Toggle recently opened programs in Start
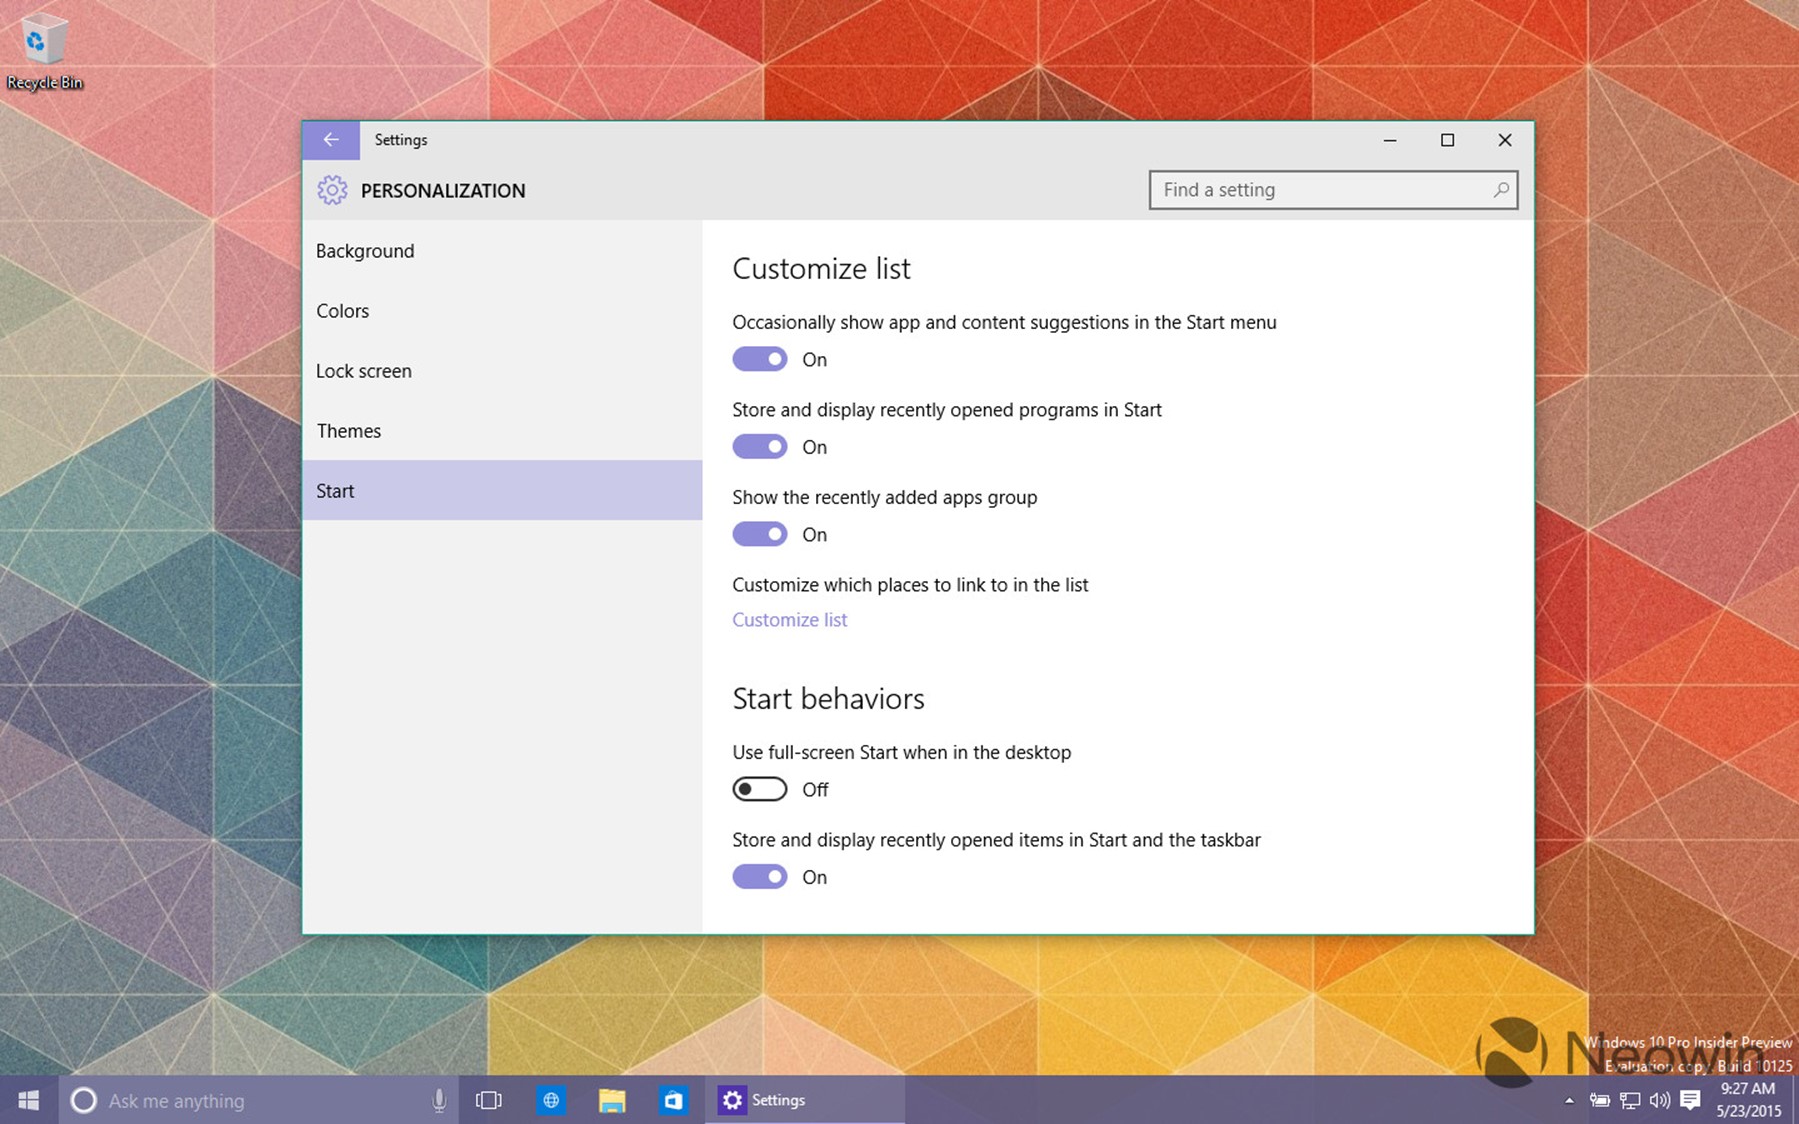The width and height of the screenshot is (1799, 1124). click(760, 447)
